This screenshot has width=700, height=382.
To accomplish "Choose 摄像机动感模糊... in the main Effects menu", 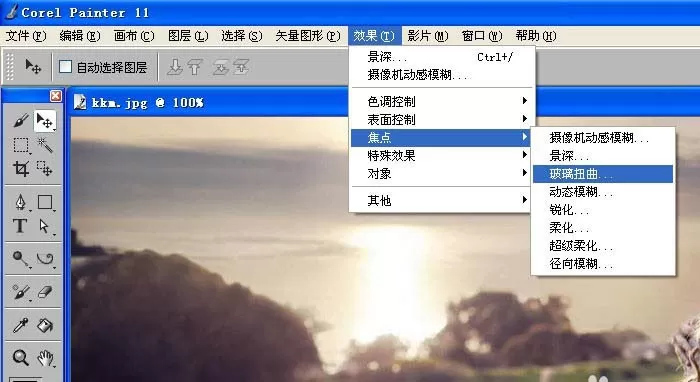I will tap(442, 75).
